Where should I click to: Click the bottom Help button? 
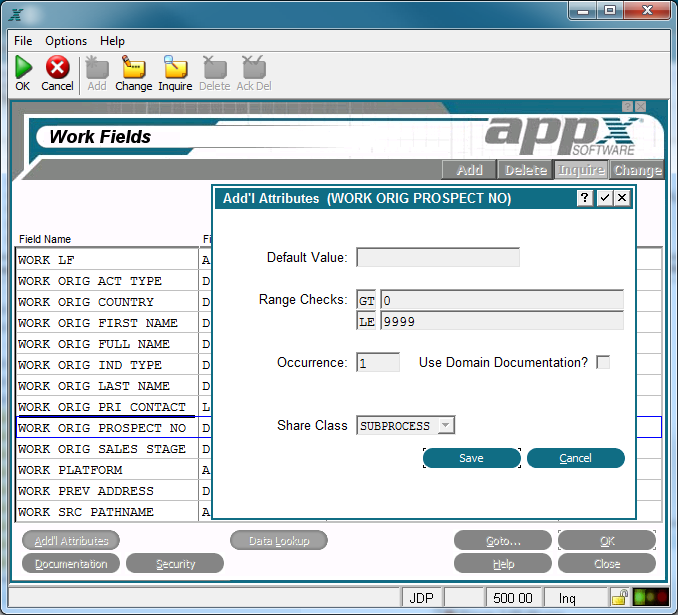[x=503, y=564]
